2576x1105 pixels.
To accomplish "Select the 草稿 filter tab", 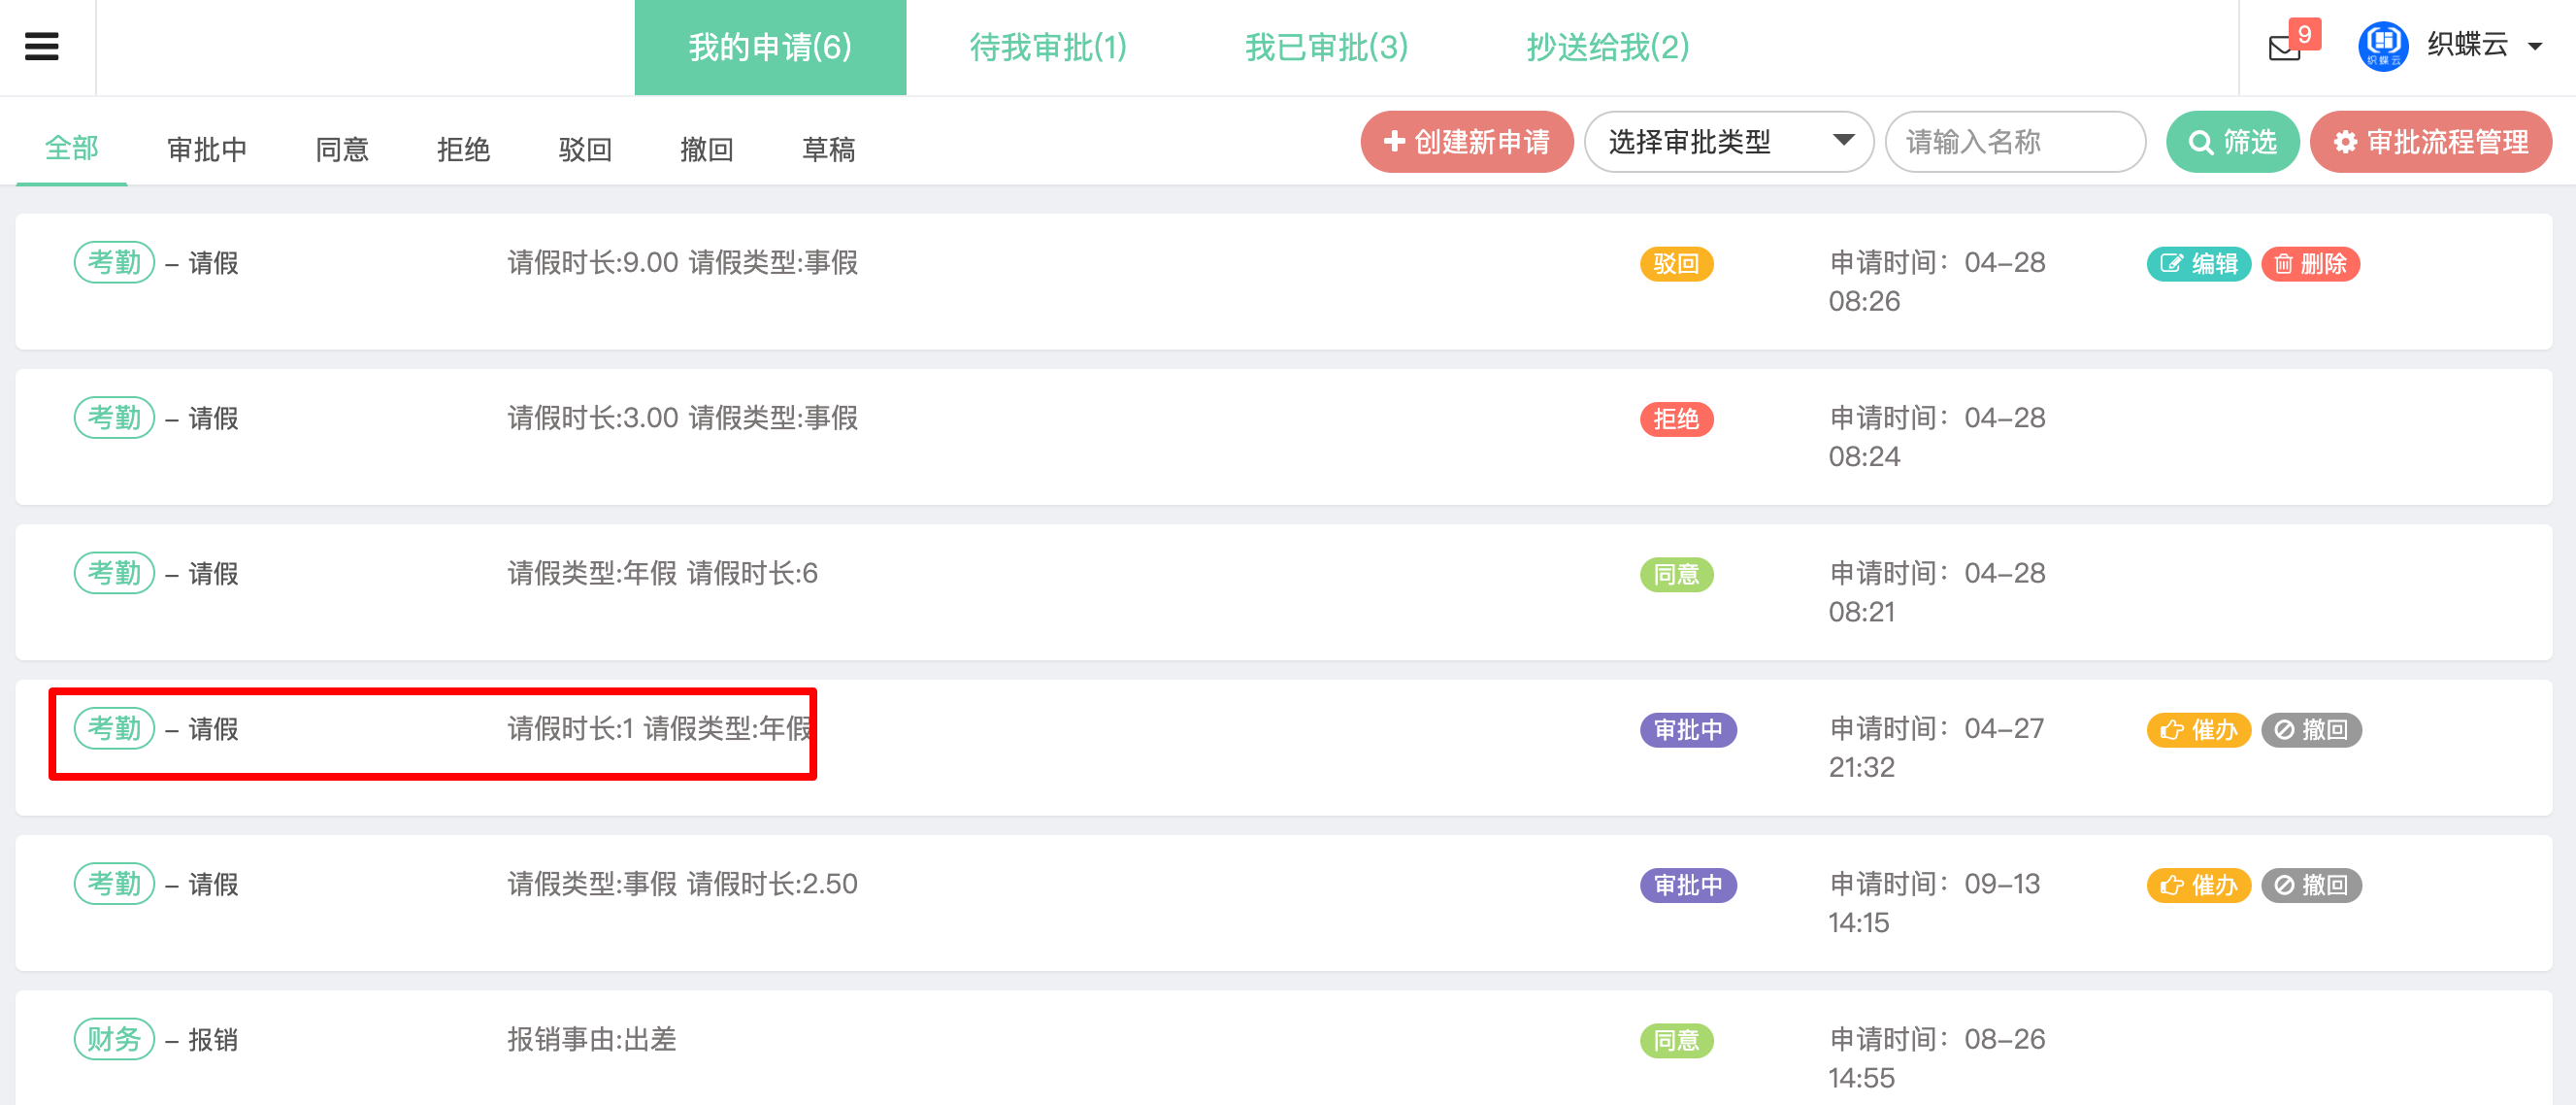I will point(828,149).
